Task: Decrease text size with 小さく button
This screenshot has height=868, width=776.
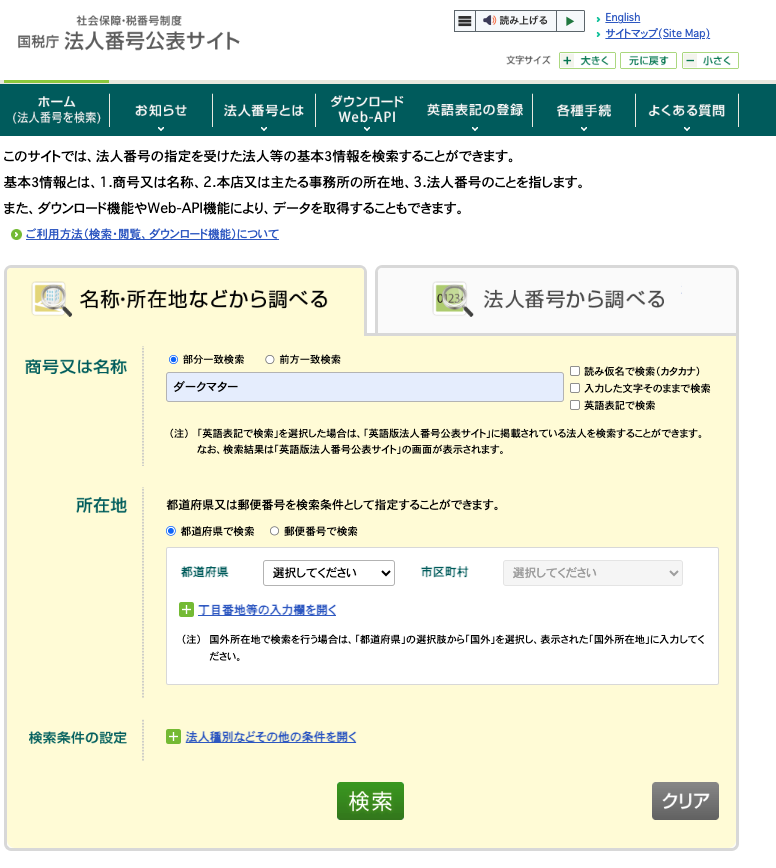Action: point(710,60)
